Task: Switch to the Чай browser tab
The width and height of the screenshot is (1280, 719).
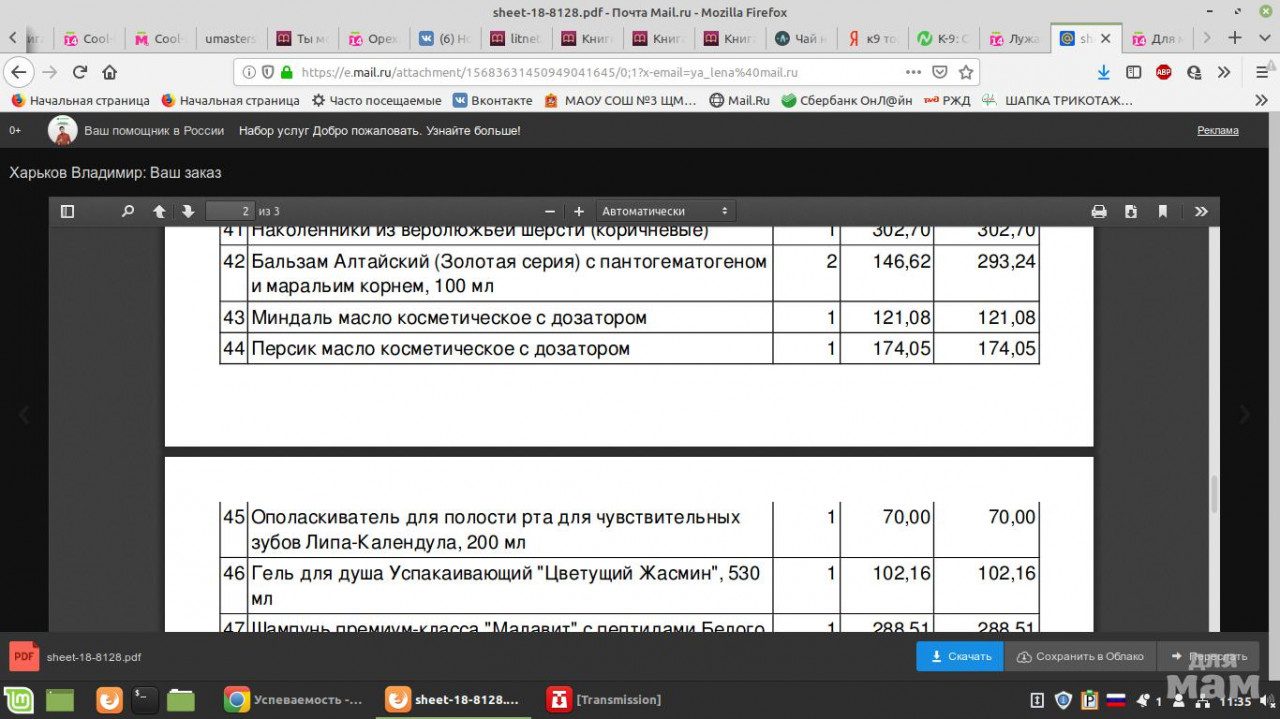Action: [x=800, y=39]
